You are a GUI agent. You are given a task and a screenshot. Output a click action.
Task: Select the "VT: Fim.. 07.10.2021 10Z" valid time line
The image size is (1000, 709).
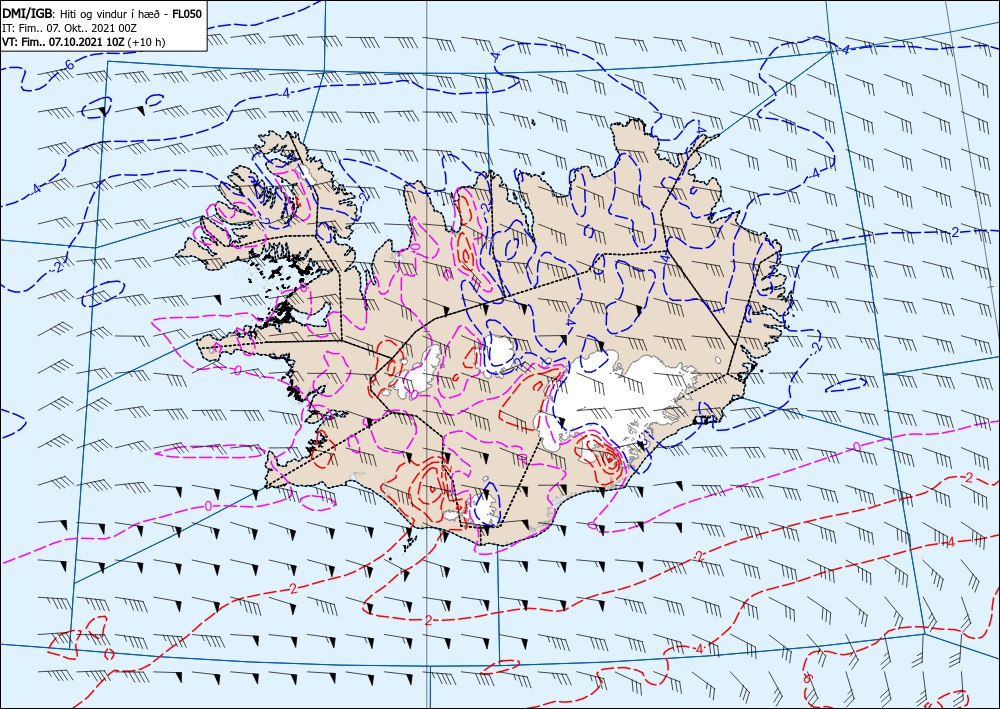click(84, 42)
